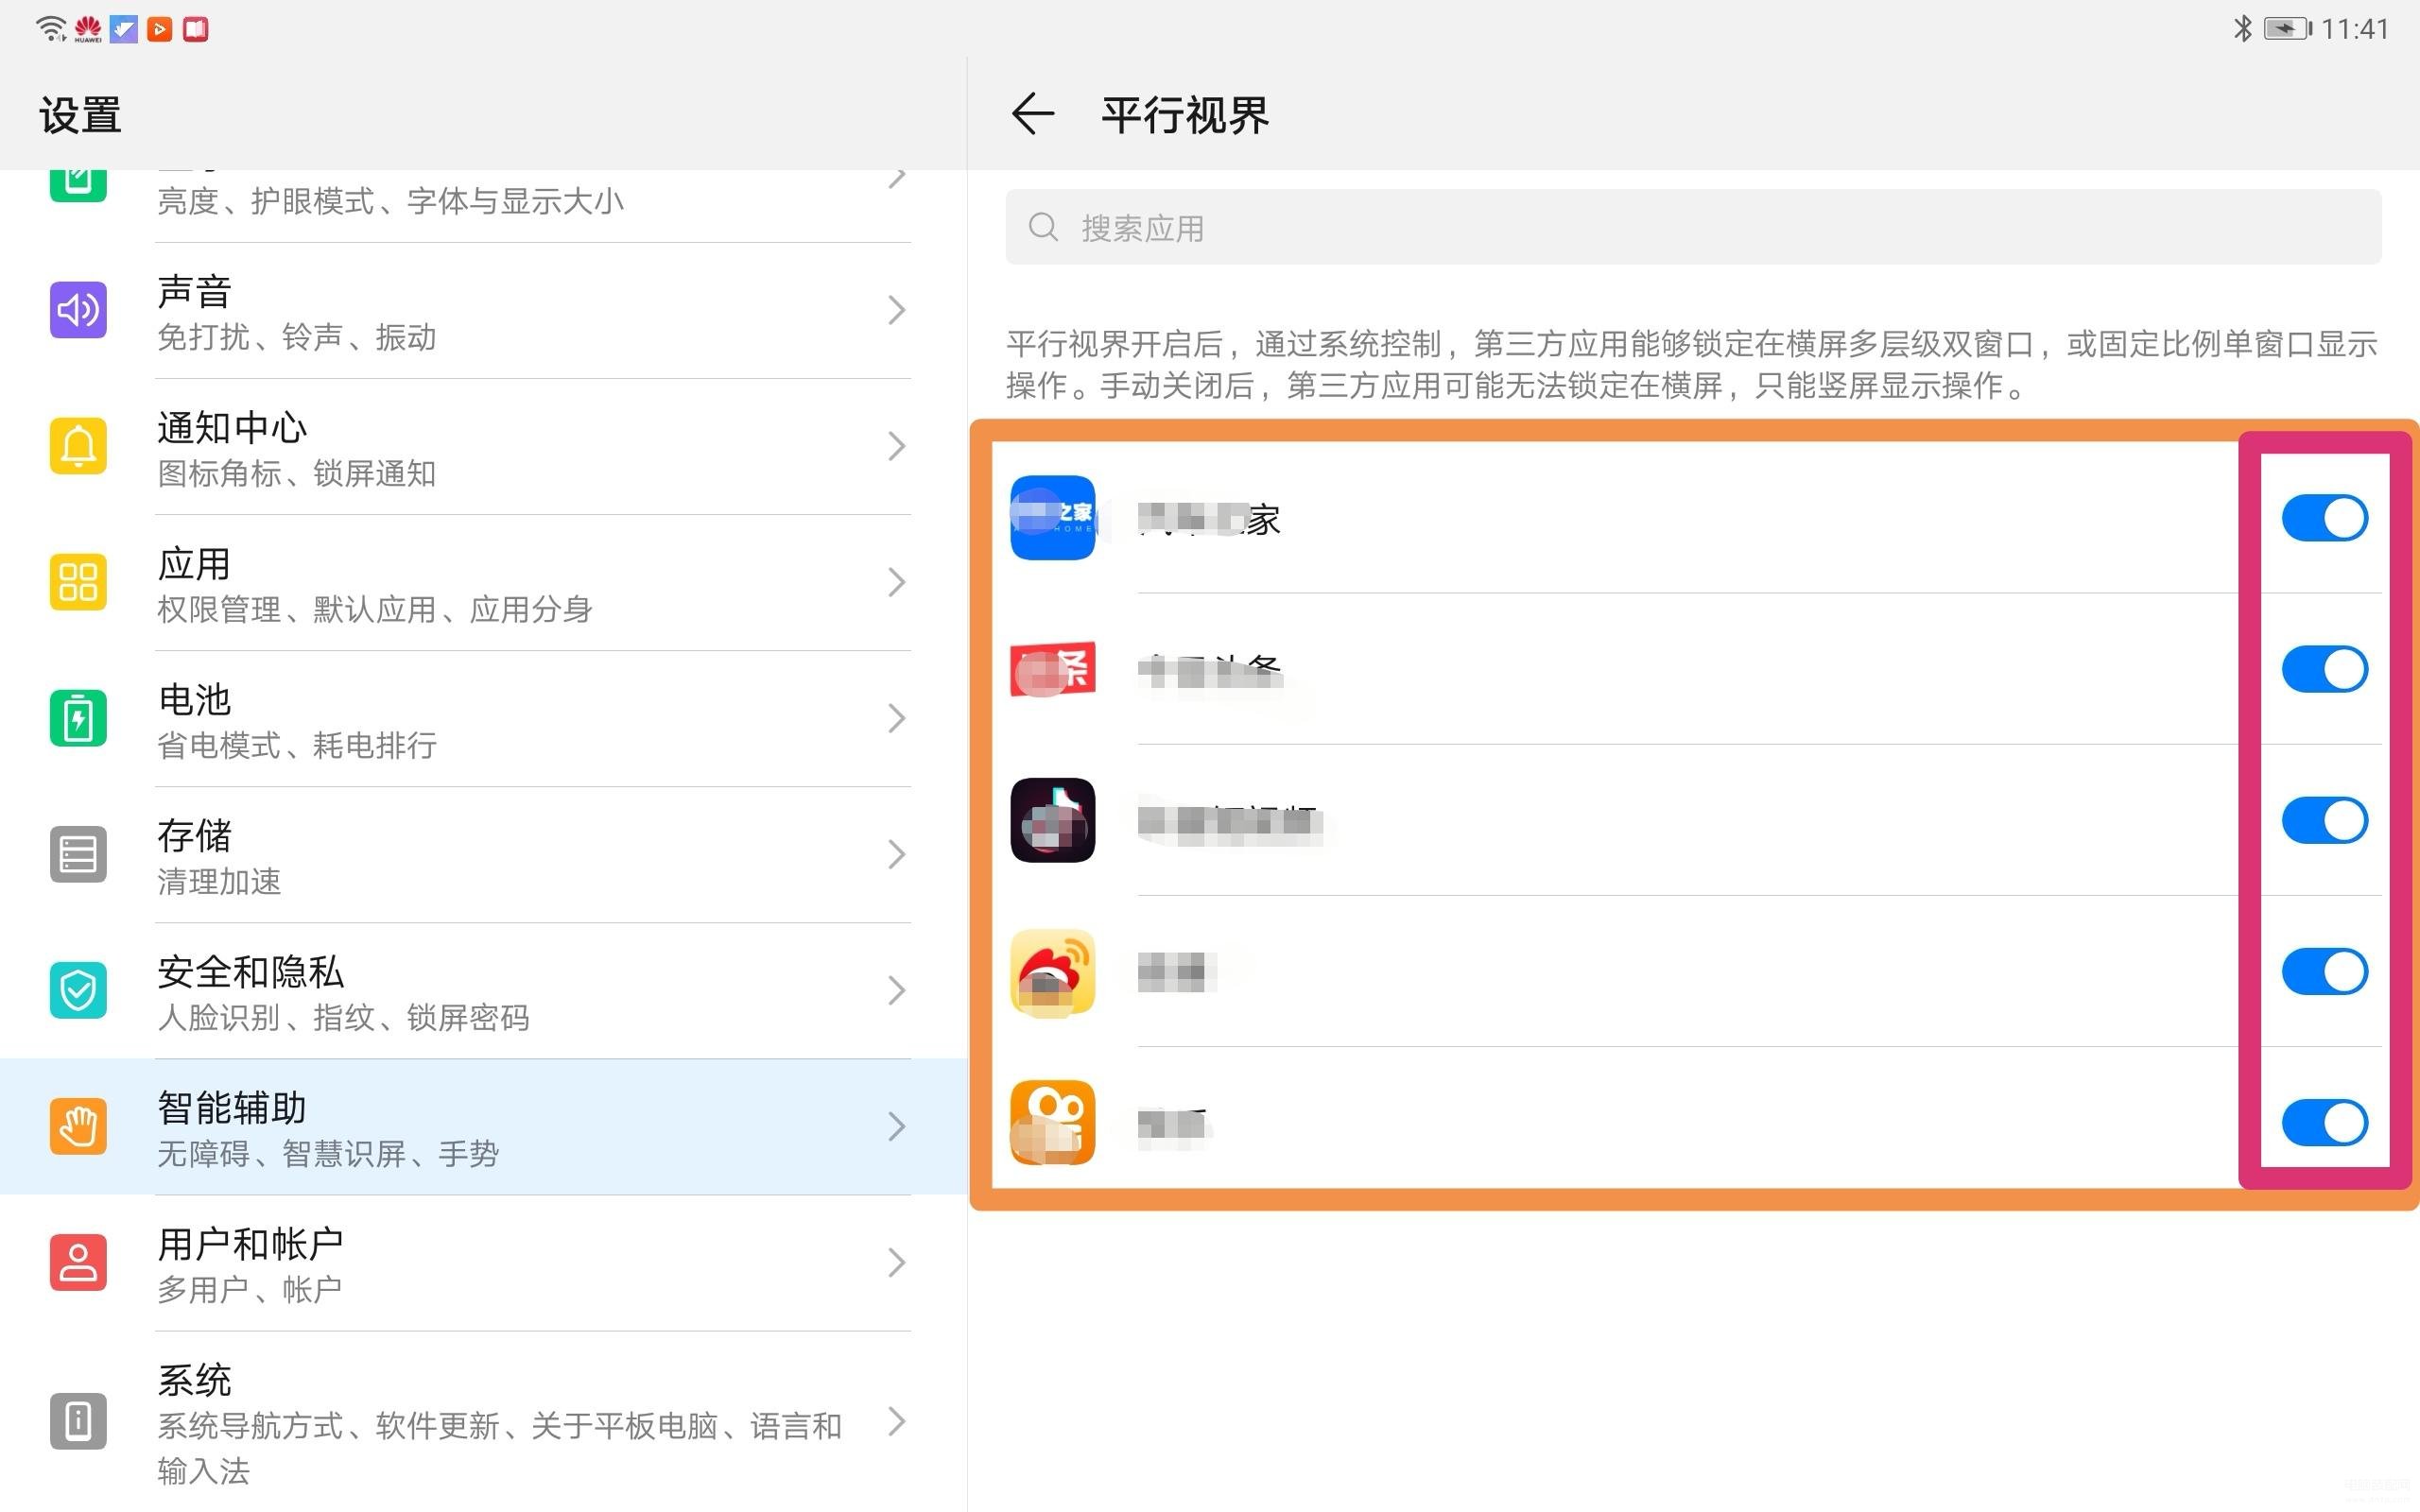
Task: Tap the orange 智能辅助 hand icon
Action: [78, 1126]
